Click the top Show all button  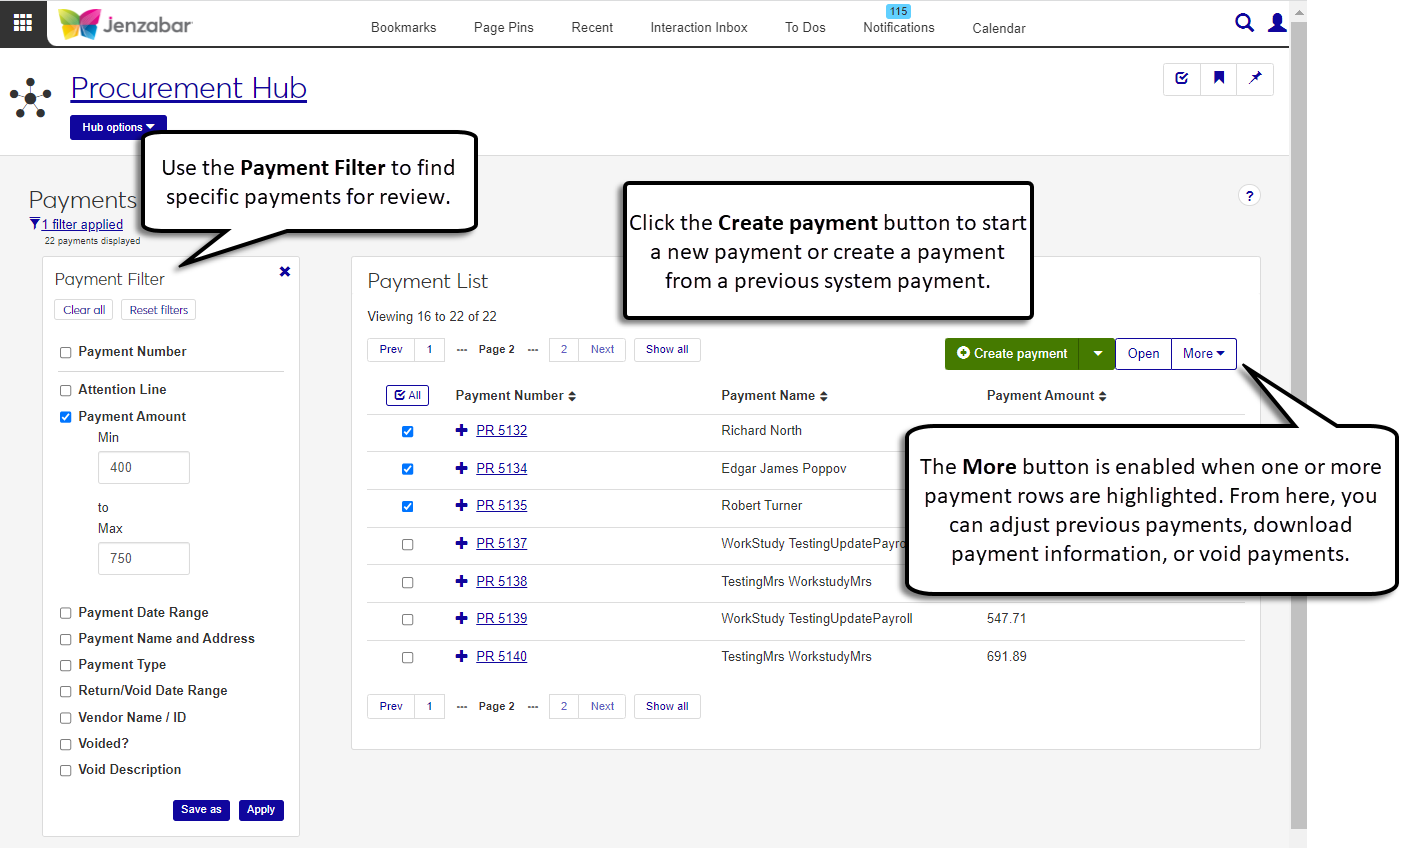pyautogui.click(x=667, y=350)
